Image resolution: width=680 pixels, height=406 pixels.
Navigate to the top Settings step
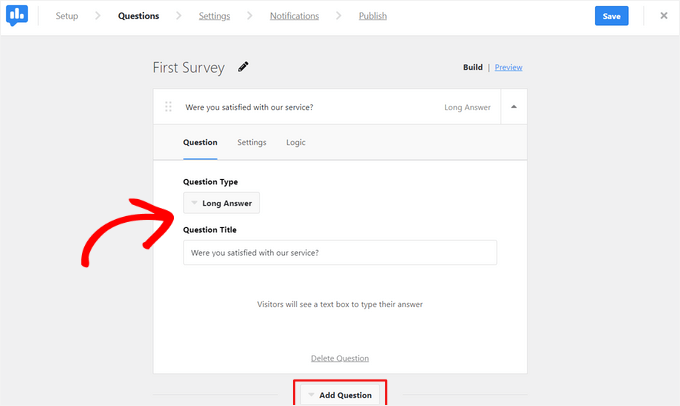click(214, 17)
